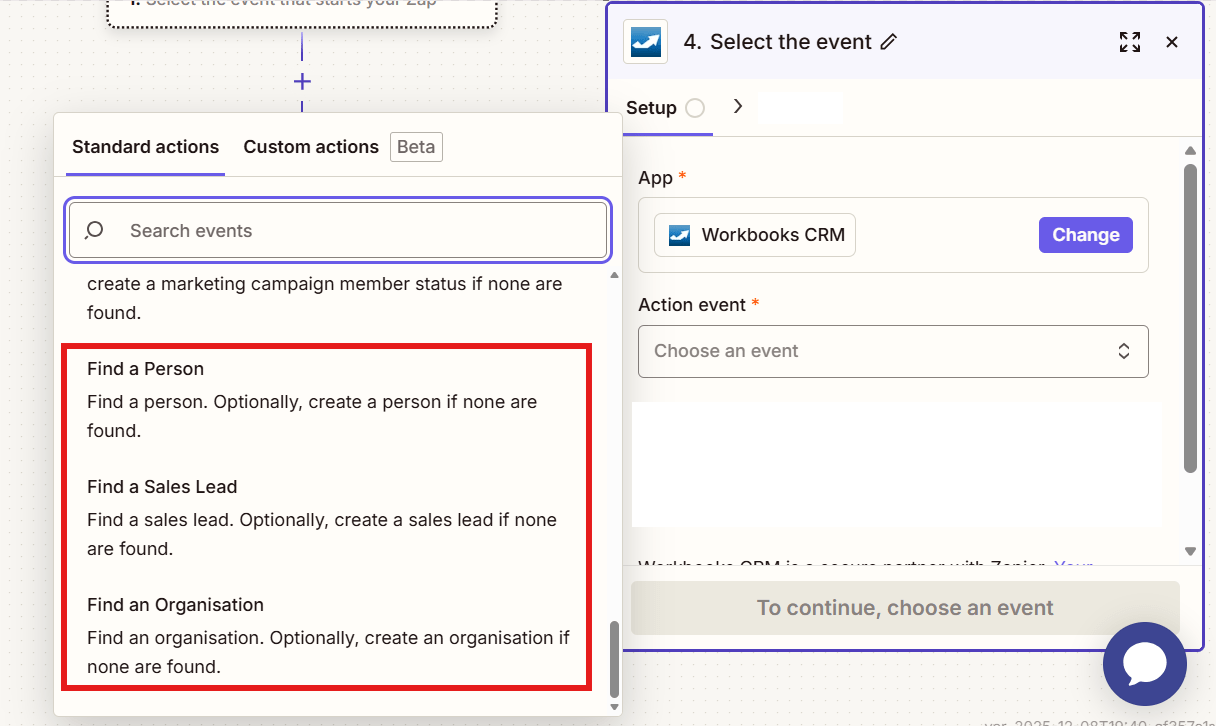Click the magnifier icon in Search events
Image resolution: width=1216 pixels, height=726 pixels.
click(94, 231)
